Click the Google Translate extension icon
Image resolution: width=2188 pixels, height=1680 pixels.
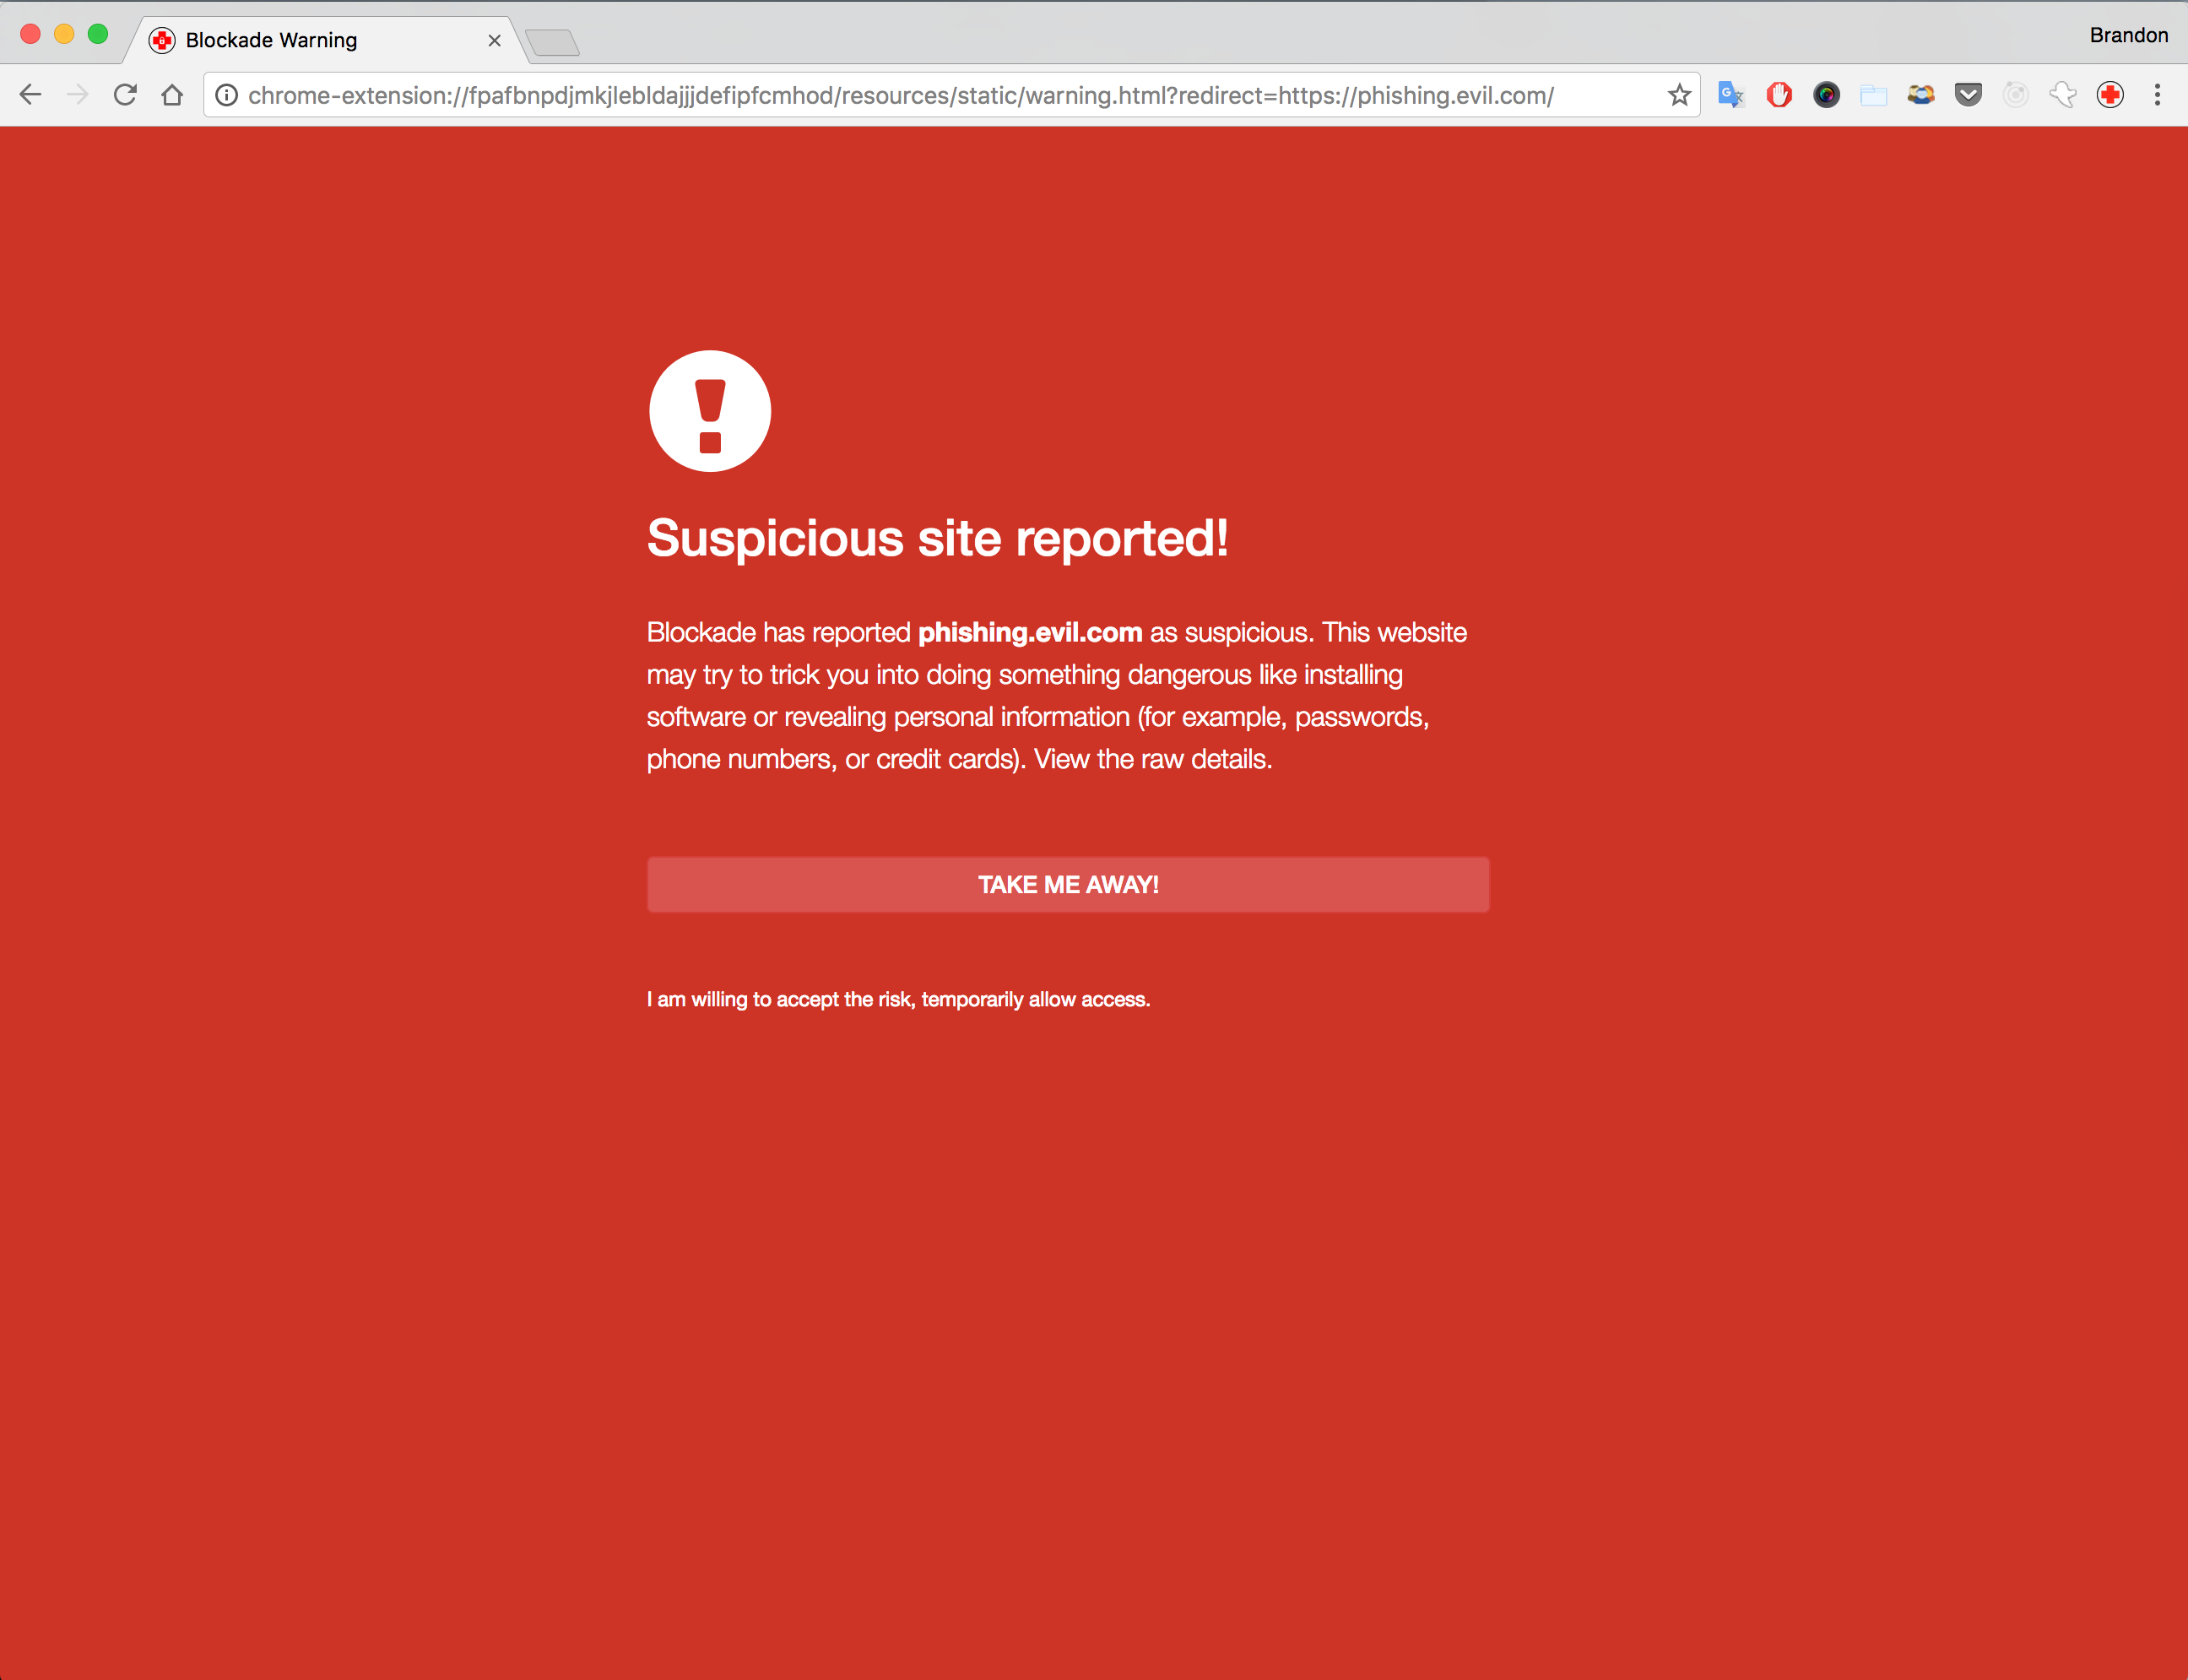click(x=1731, y=95)
